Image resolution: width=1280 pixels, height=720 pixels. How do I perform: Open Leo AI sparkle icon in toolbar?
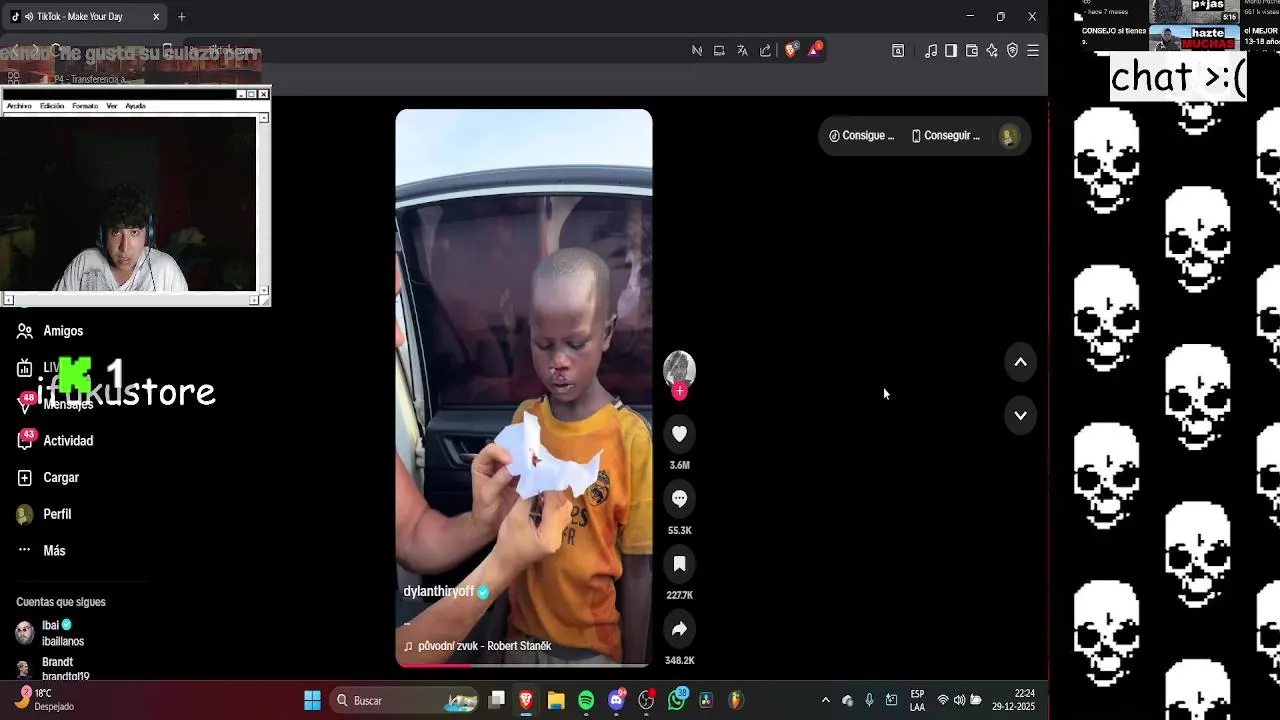[x=992, y=51]
